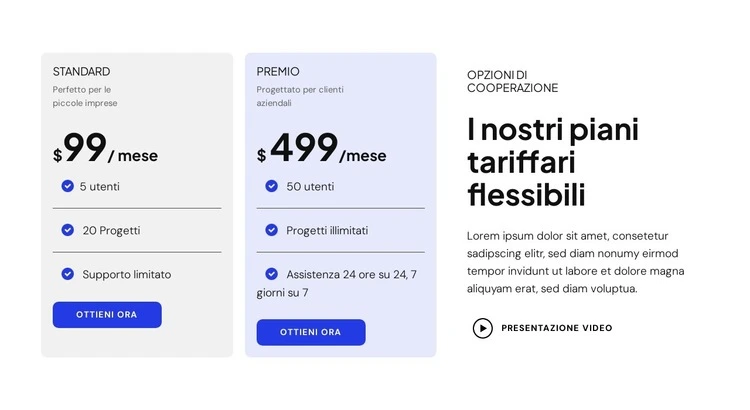The width and height of the screenshot is (750, 410).
Task: Click the Lorem ipsum description paragraph
Action: (x=575, y=262)
